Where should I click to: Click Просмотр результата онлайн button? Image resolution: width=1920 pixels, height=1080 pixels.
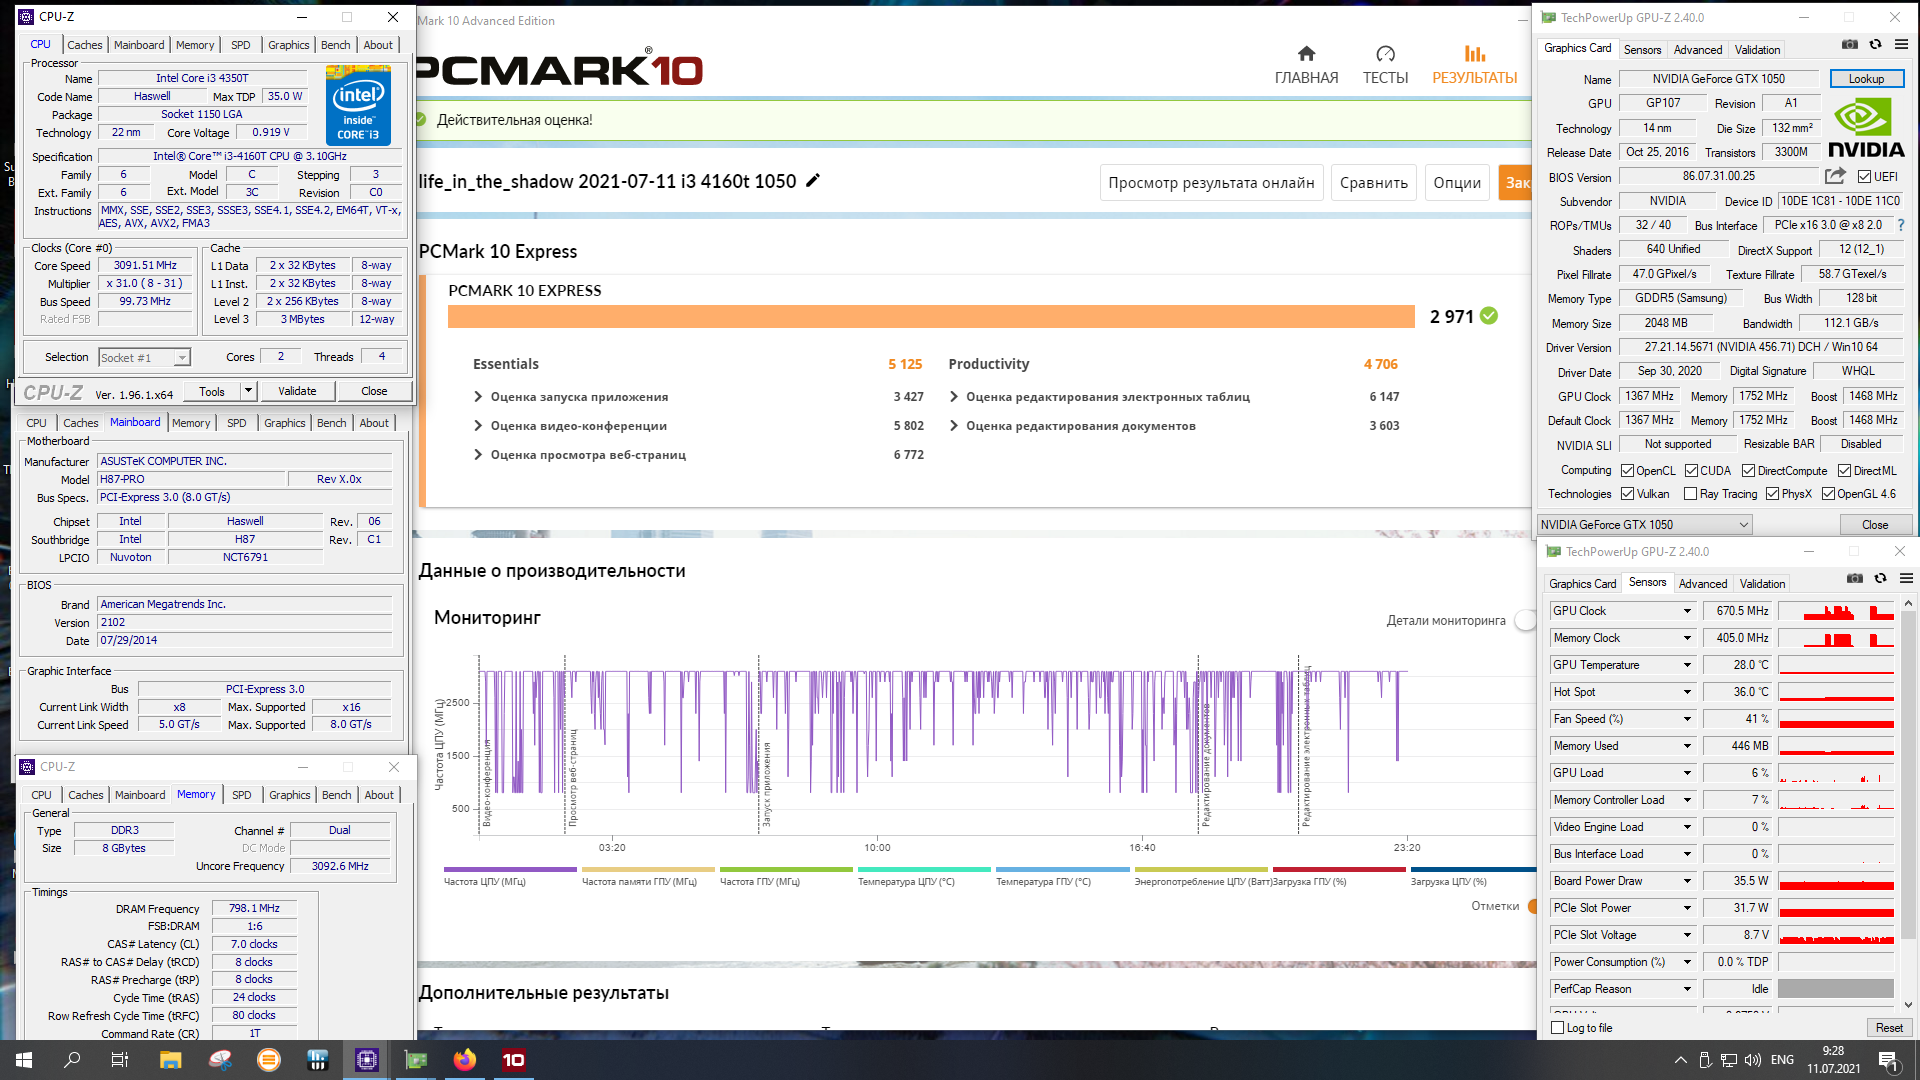[1211, 182]
